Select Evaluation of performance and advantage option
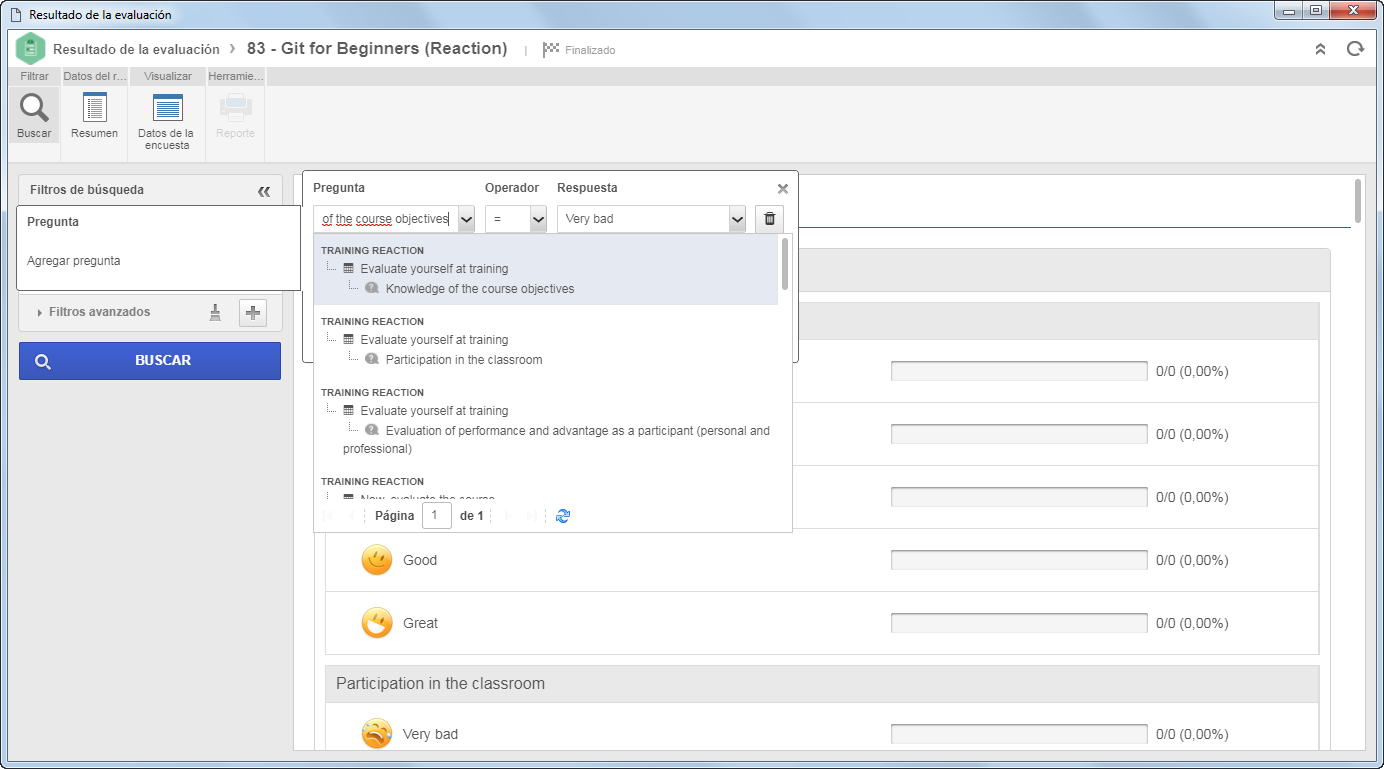The image size is (1384, 769). [x=556, y=440]
